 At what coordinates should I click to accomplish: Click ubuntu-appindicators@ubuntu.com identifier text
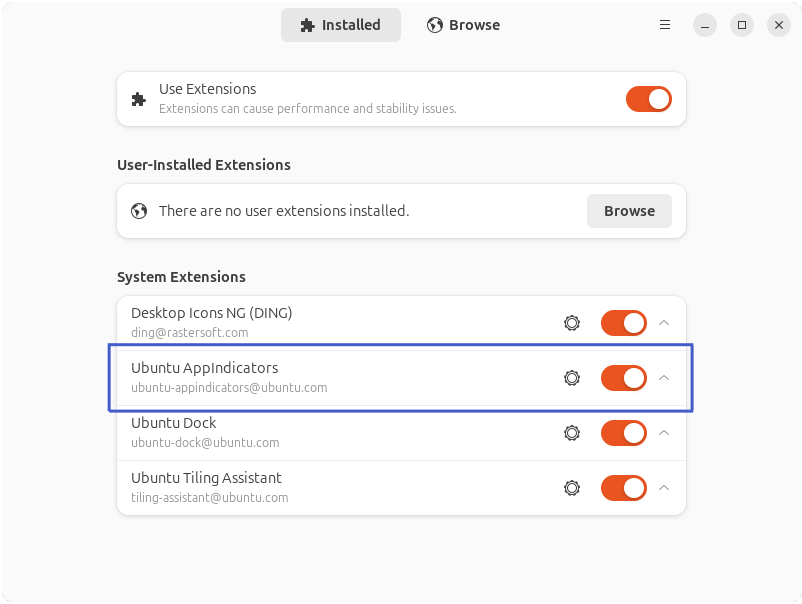point(229,388)
